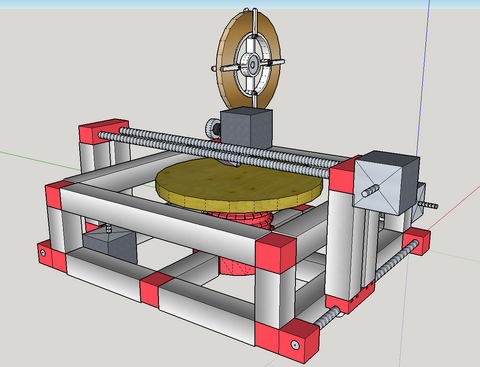Select the gray cube beneath the upright wheel
The height and width of the screenshot is (367, 480).
click(x=246, y=128)
